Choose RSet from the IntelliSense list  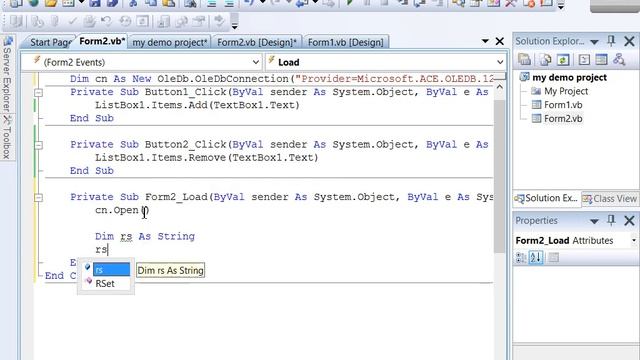coord(106,284)
